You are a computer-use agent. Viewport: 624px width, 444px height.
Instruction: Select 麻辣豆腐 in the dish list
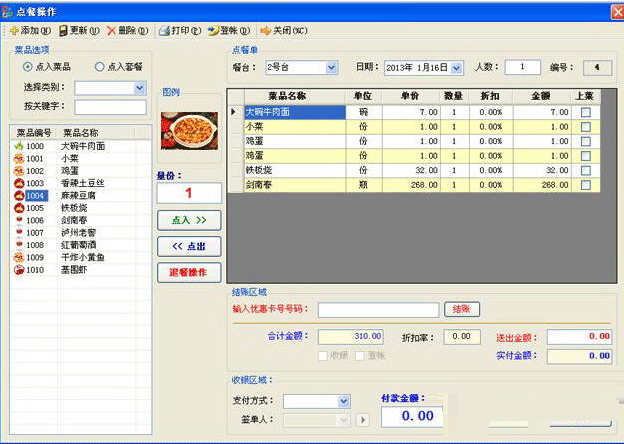pyautogui.click(x=78, y=195)
